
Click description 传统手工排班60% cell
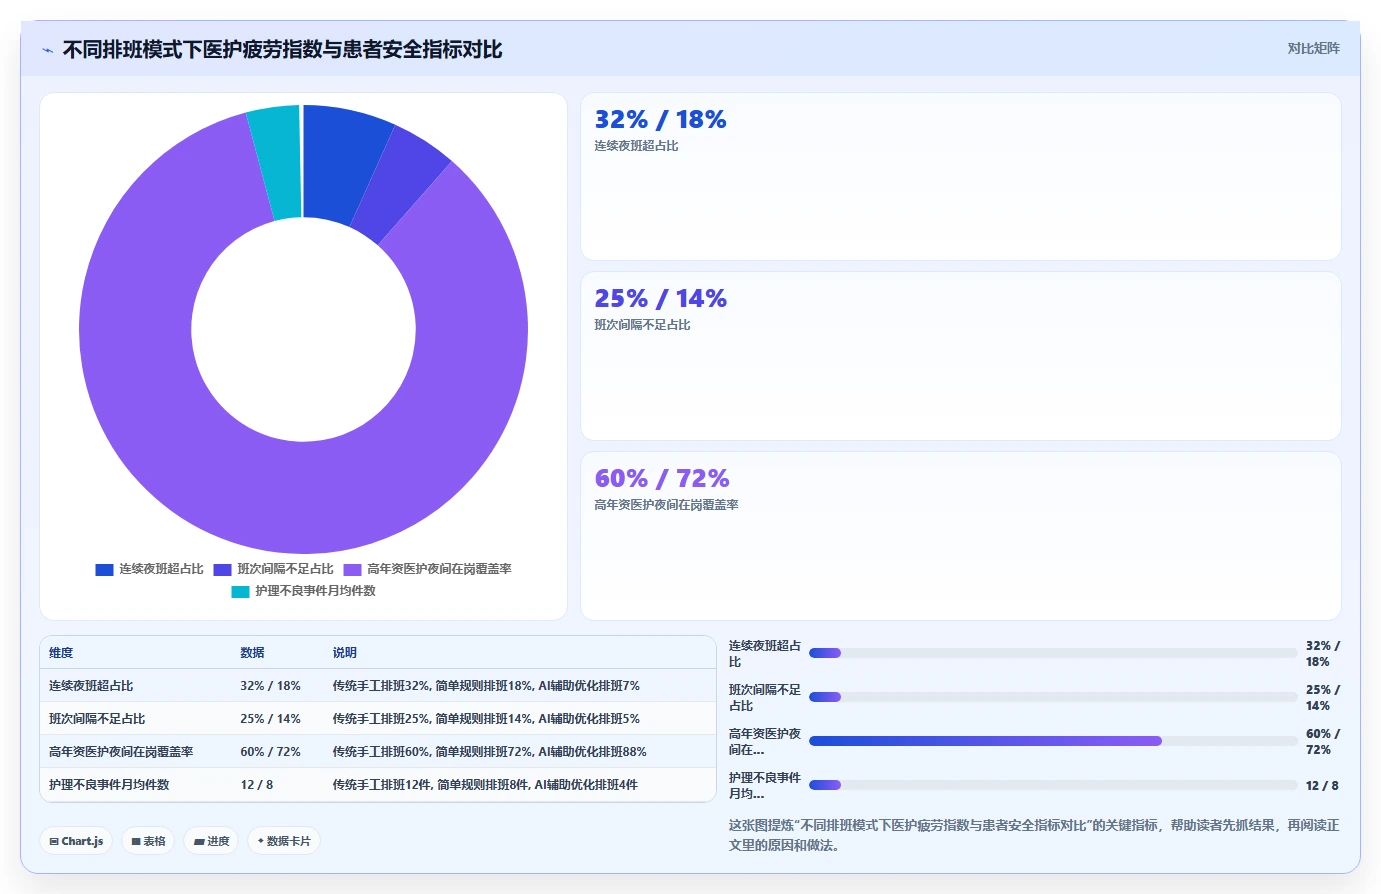tap(490, 752)
